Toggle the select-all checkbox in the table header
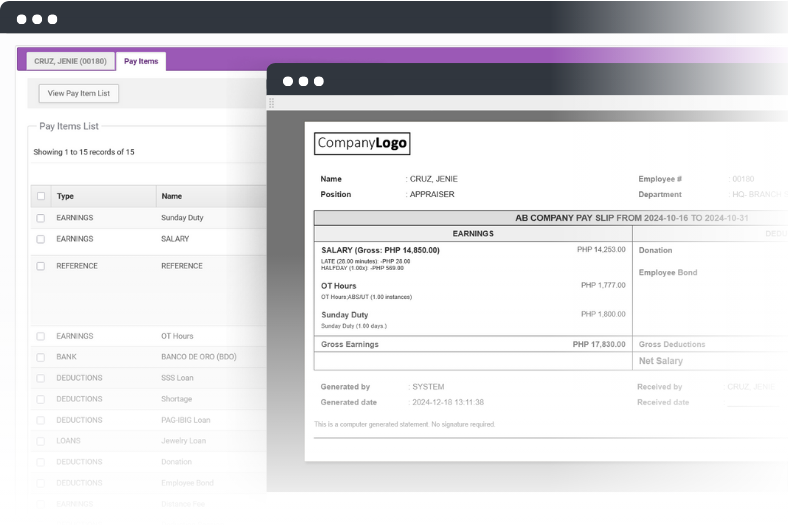Screen dimensions: 788x525 tap(41, 196)
